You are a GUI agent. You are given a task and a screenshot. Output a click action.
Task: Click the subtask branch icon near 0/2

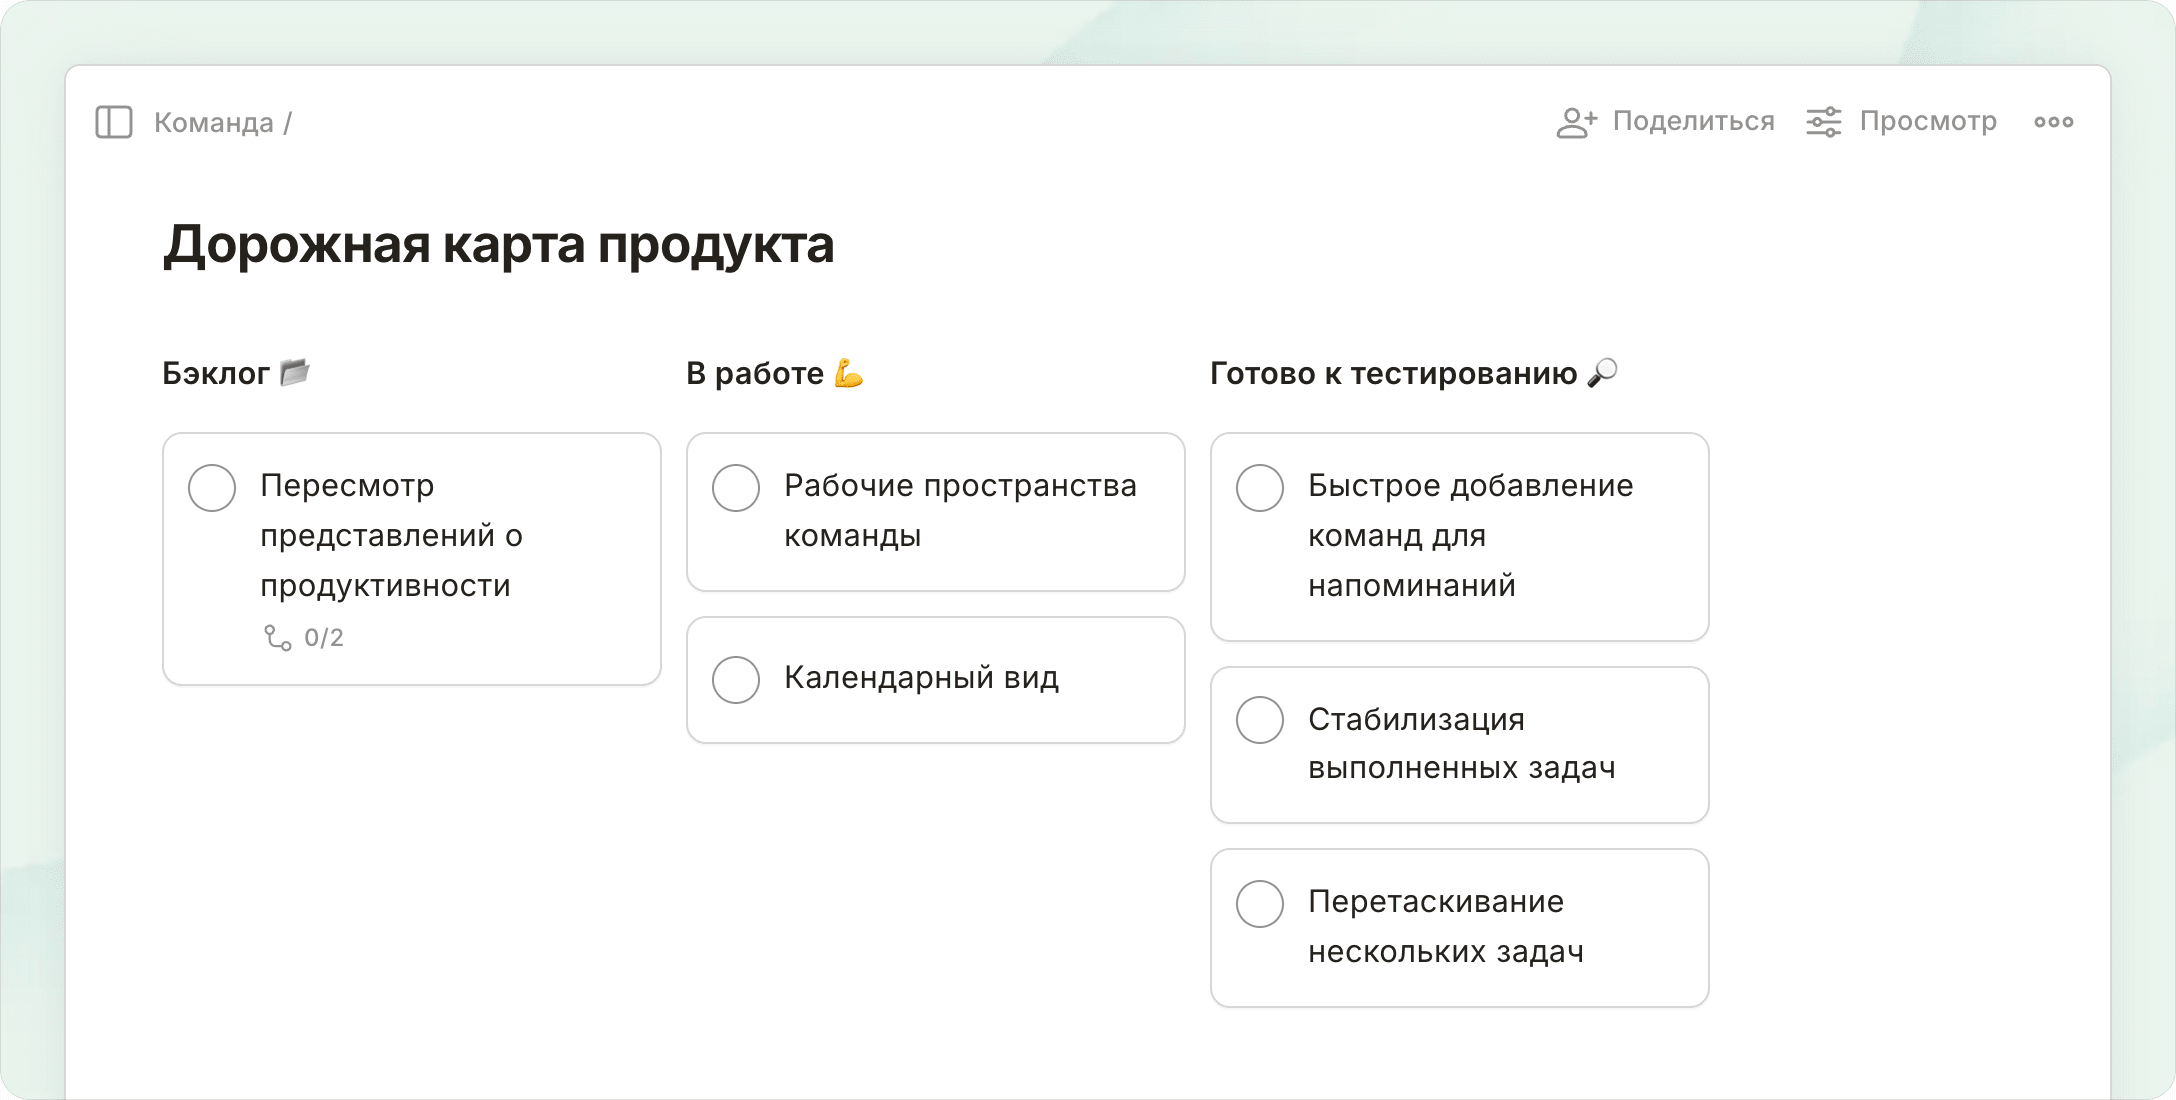pos(277,637)
